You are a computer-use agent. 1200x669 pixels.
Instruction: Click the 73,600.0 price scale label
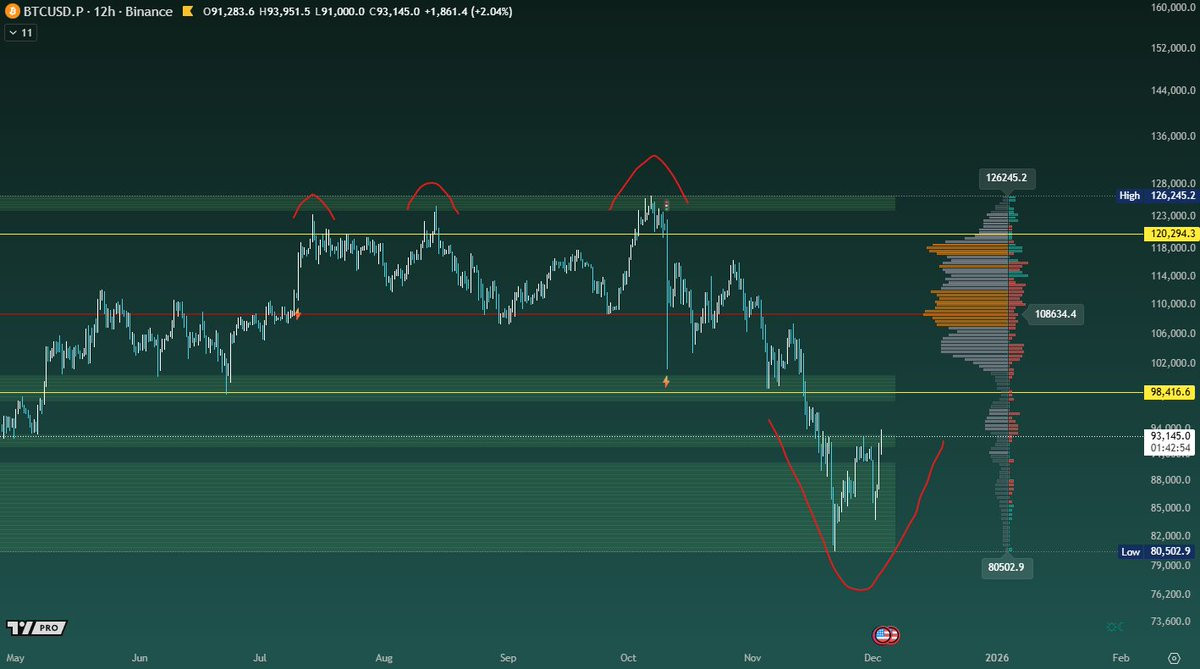point(1170,622)
